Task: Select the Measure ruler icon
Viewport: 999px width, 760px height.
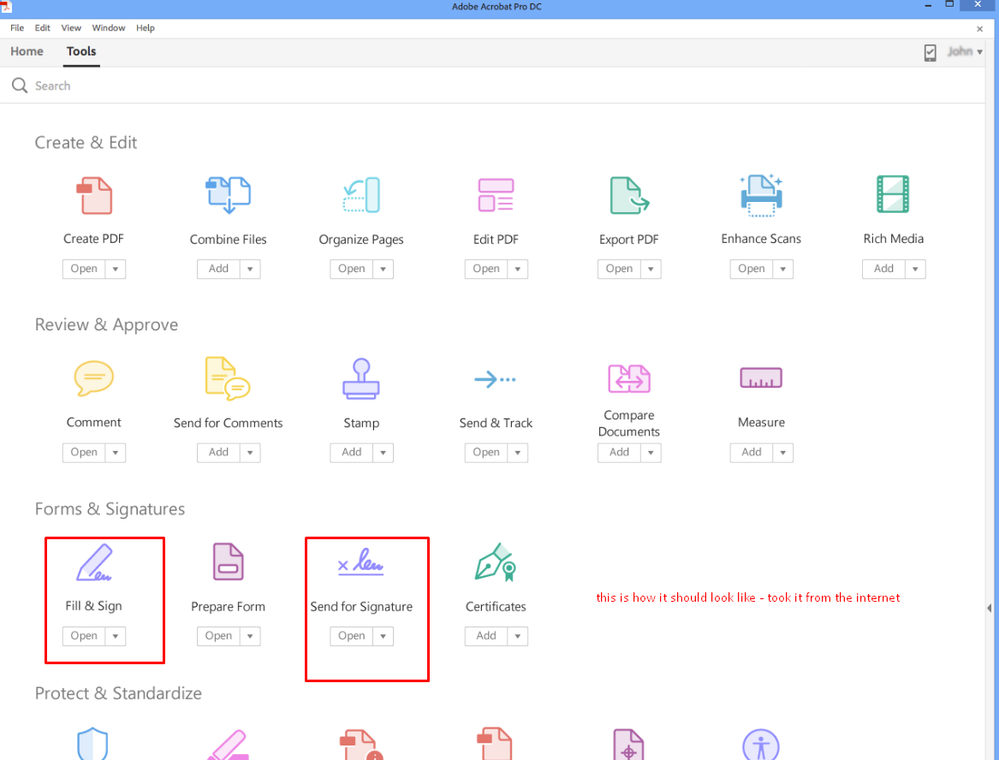Action: tap(761, 378)
